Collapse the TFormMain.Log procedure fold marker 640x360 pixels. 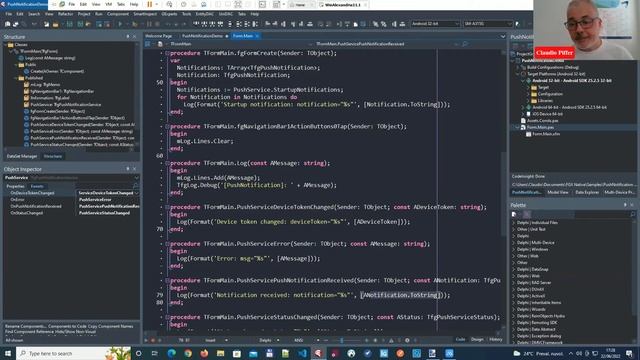[x=167, y=163]
